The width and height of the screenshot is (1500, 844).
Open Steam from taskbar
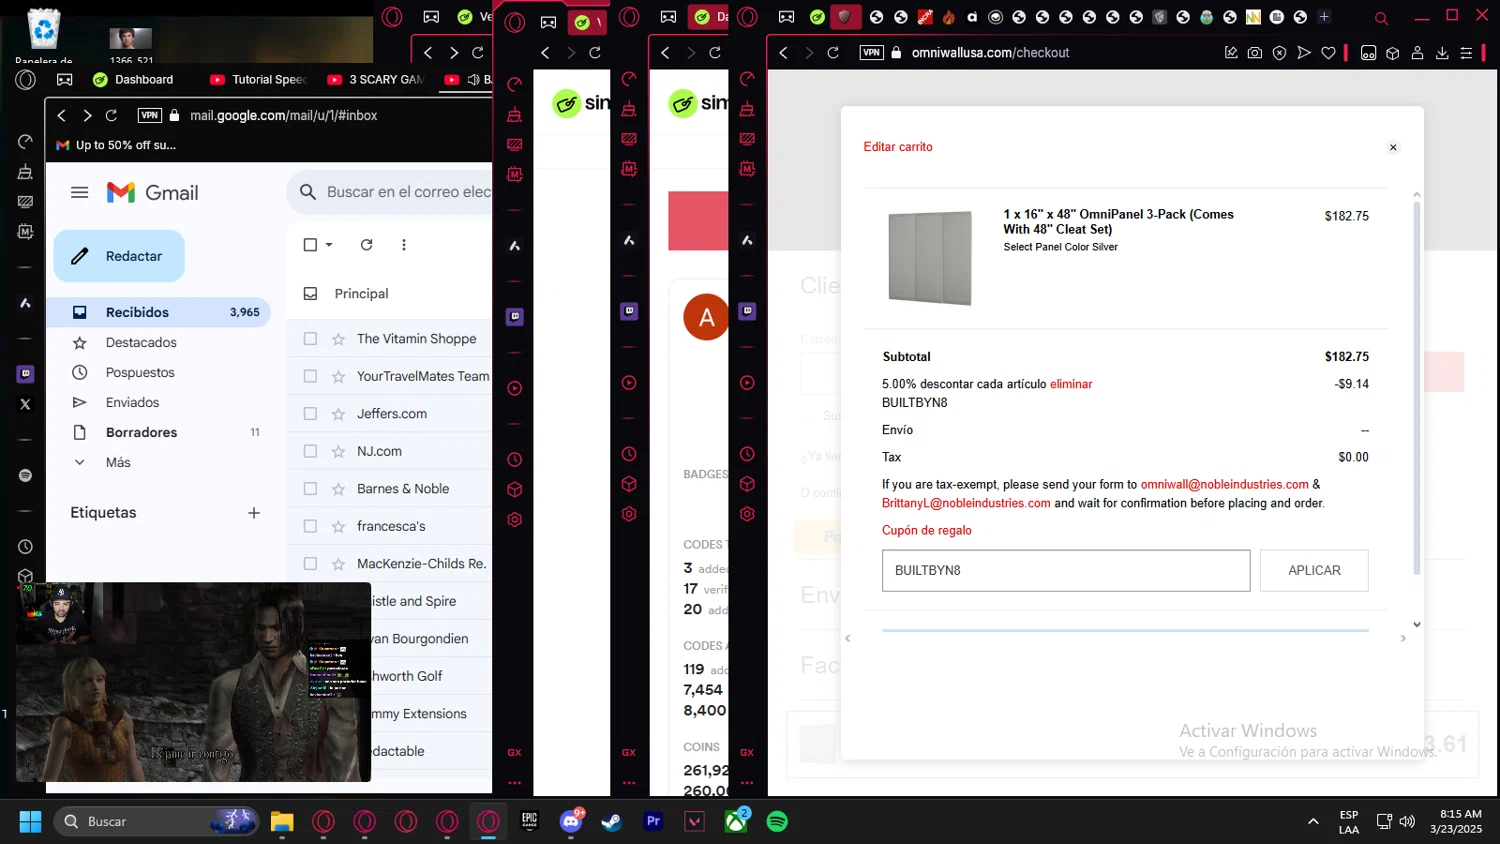pyautogui.click(x=611, y=822)
